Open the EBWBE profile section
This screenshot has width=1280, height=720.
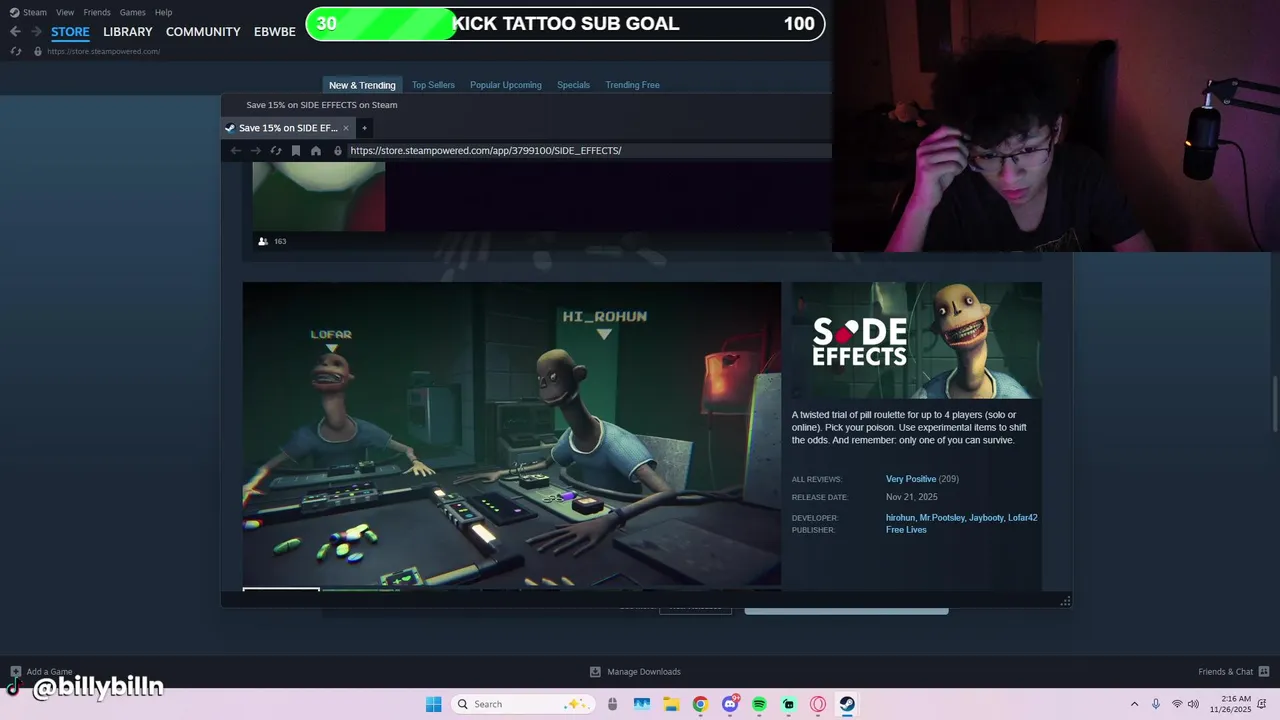tap(275, 32)
